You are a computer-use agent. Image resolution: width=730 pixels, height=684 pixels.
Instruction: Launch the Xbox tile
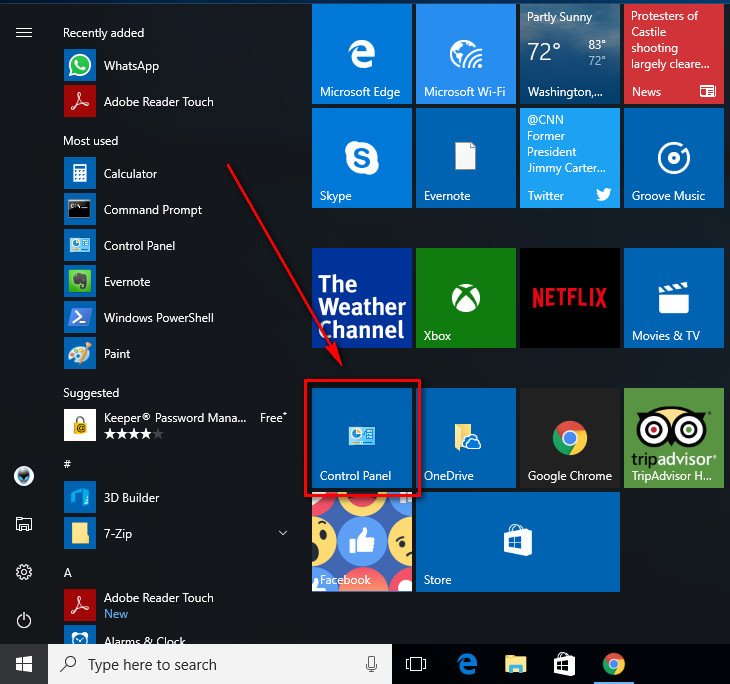pyautogui.click(x=466, y=298)
